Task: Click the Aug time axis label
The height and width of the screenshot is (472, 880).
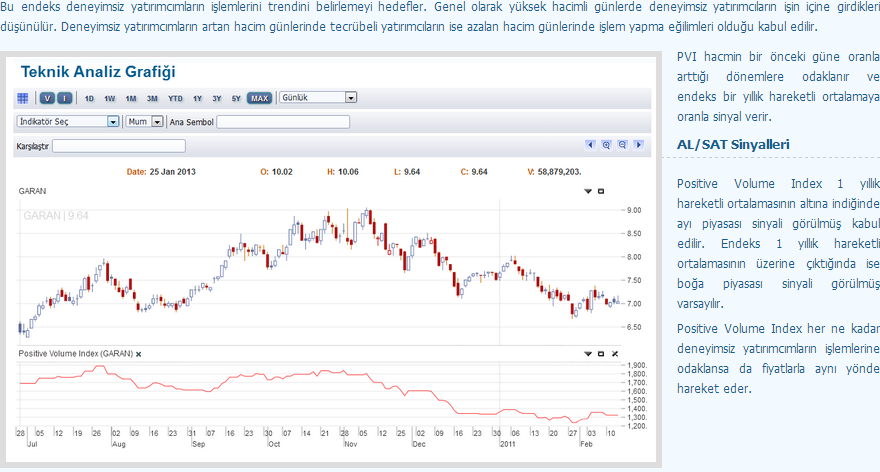Action: 118,444
